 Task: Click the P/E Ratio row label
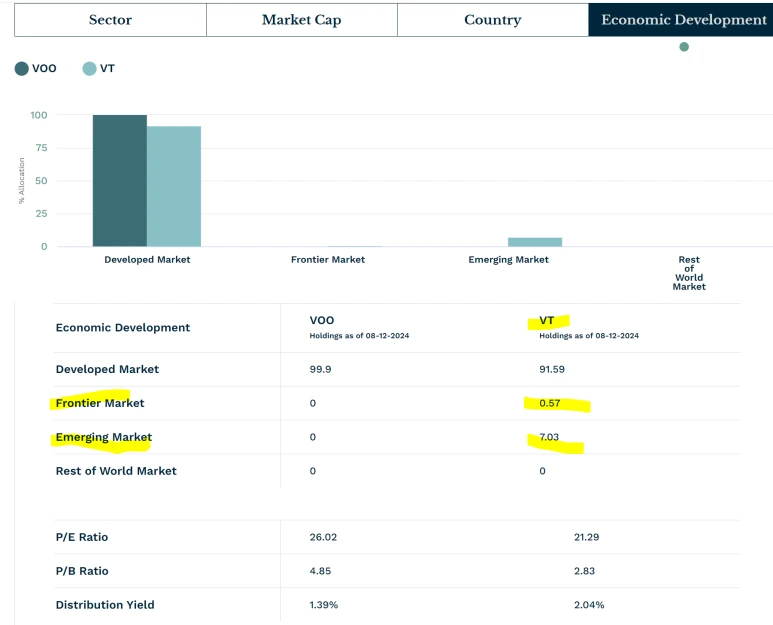click(82, 537)
